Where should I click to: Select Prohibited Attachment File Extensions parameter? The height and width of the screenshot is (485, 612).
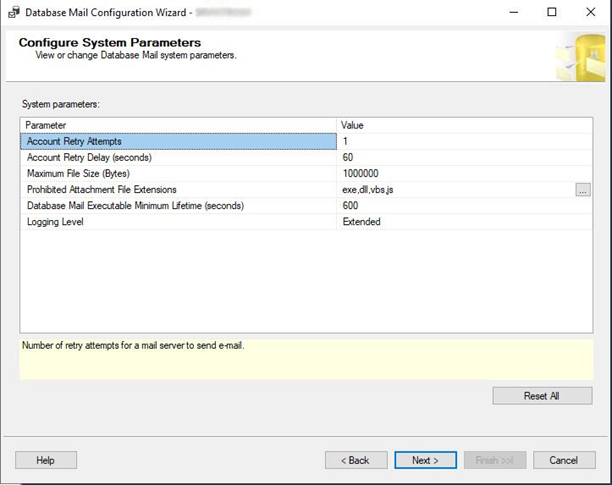(178, 190)
